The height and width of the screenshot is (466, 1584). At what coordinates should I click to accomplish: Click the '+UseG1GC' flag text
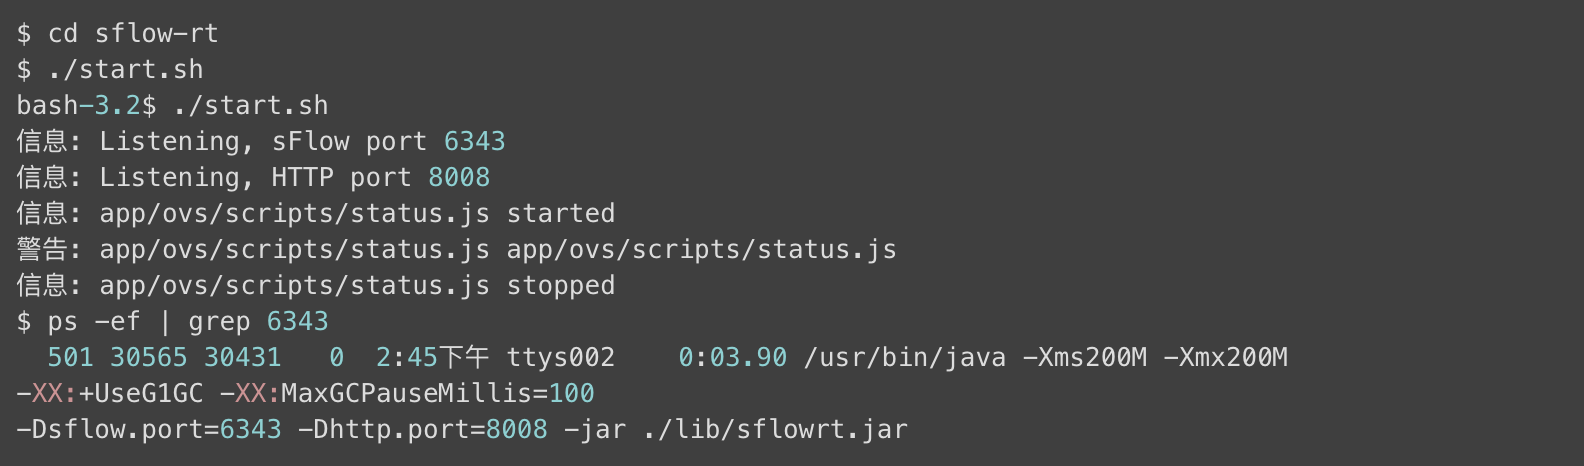140,393
